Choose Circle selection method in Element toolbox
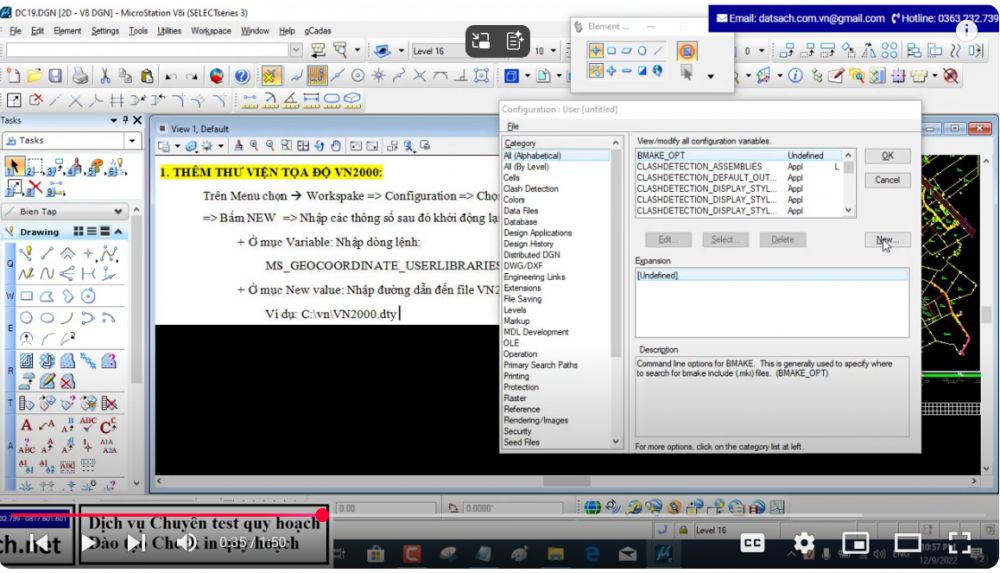Screen dimensions: 1000x573 point(642,50)
